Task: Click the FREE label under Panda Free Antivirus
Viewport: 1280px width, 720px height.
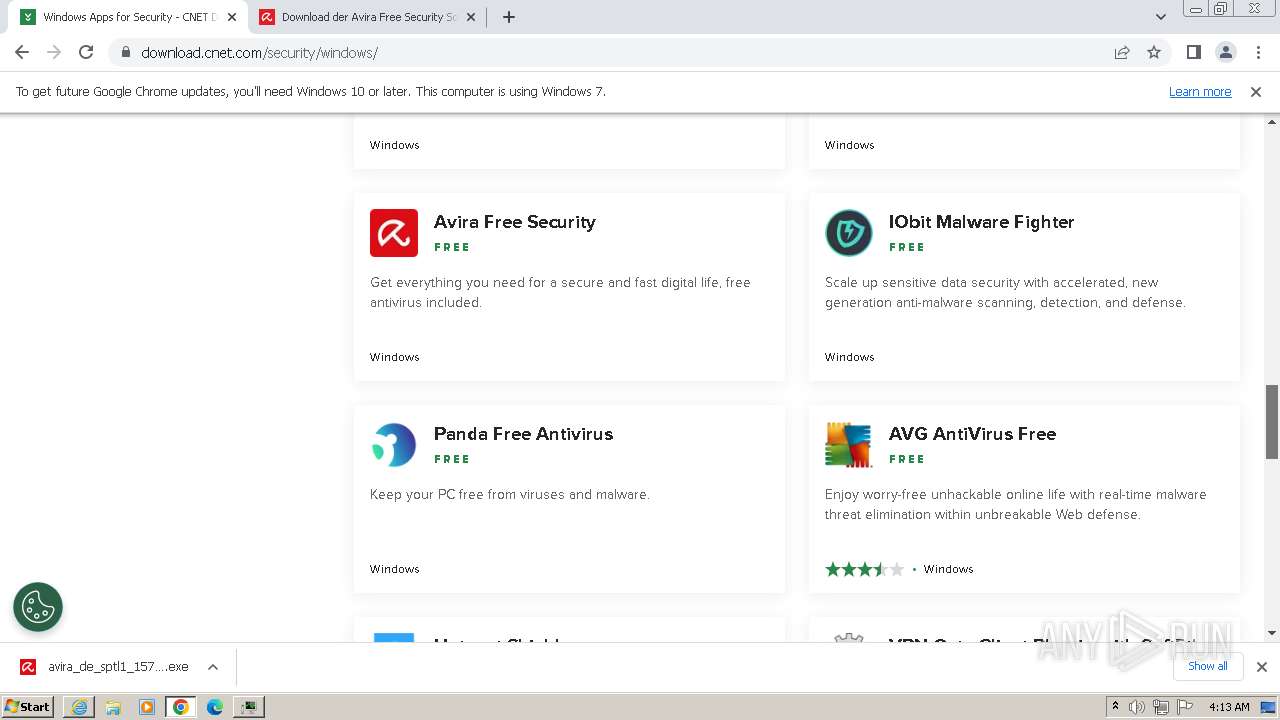Action: point(452,459)
